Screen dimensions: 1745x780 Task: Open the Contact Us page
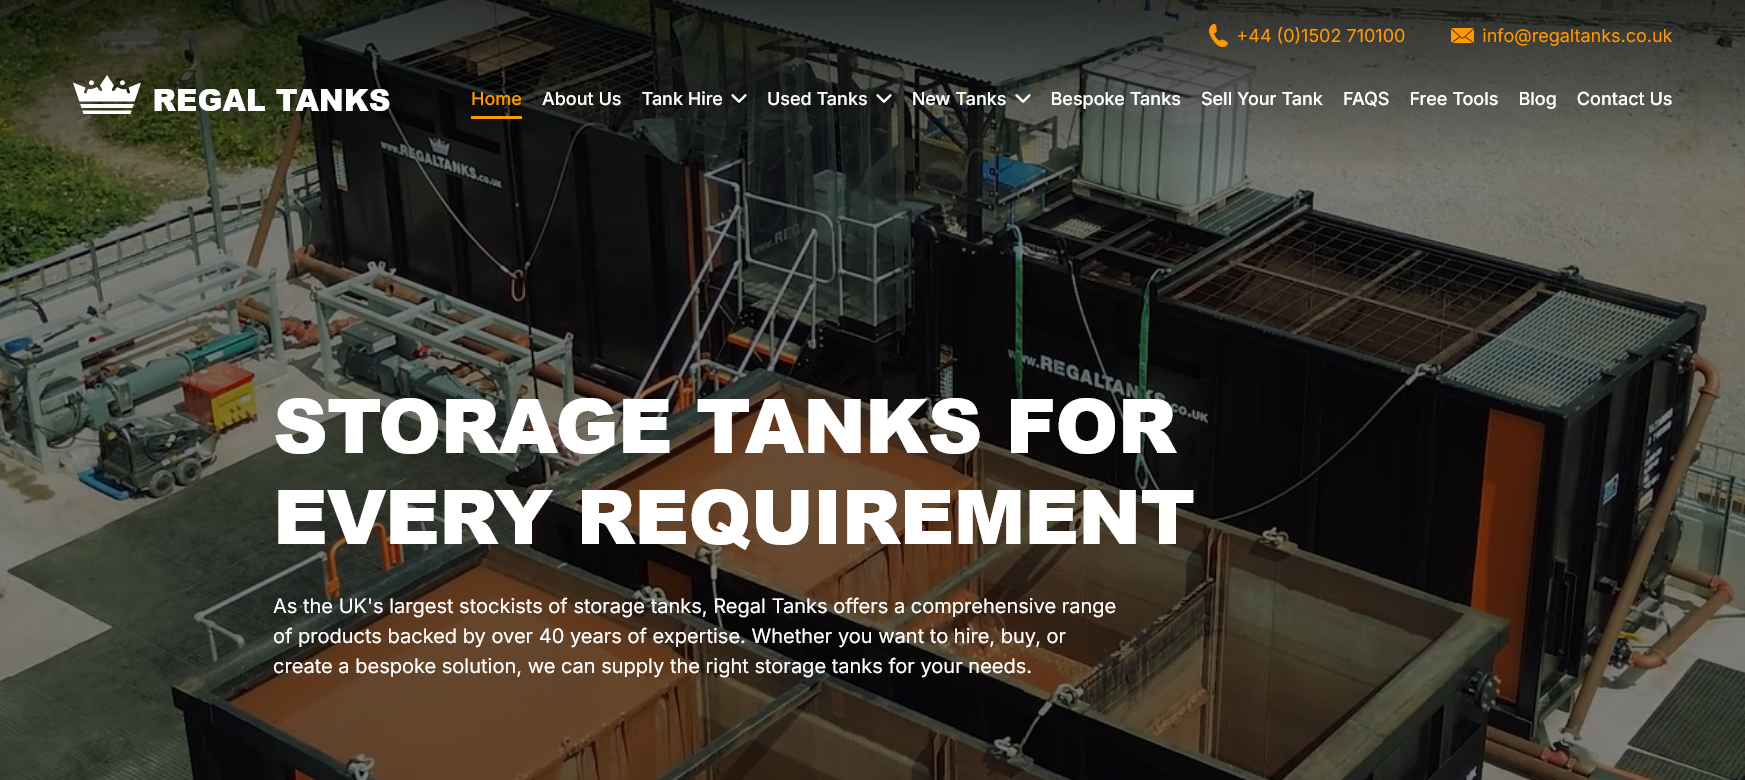[1624, 99]
